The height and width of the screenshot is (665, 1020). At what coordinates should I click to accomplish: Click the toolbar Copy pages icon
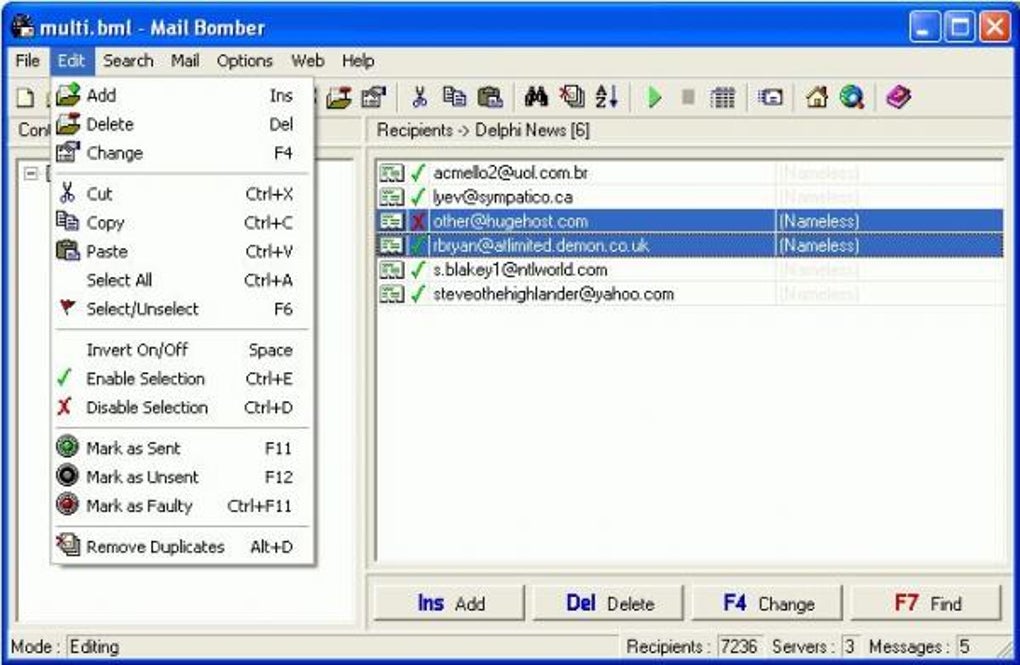[454, 98]
